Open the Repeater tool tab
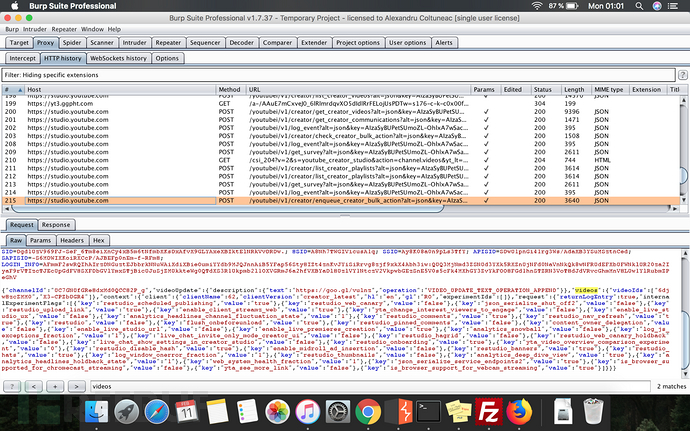This screenshot has height=431, width=690. [168, 43]
